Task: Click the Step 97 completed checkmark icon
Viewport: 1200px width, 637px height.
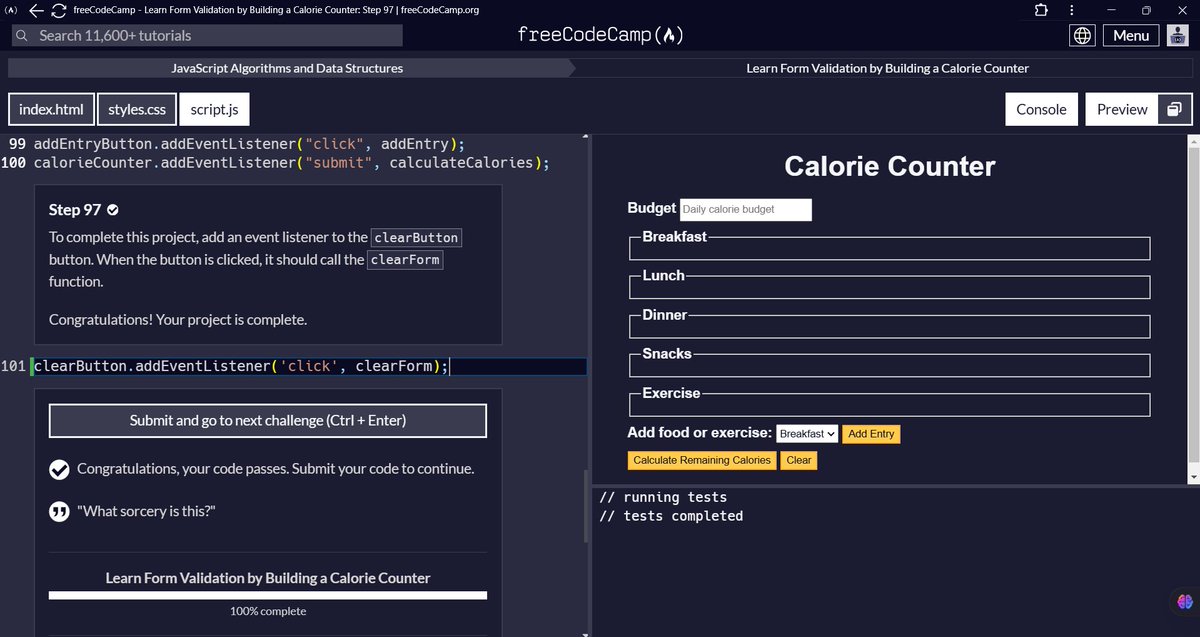Action: [x=113, y=210]
